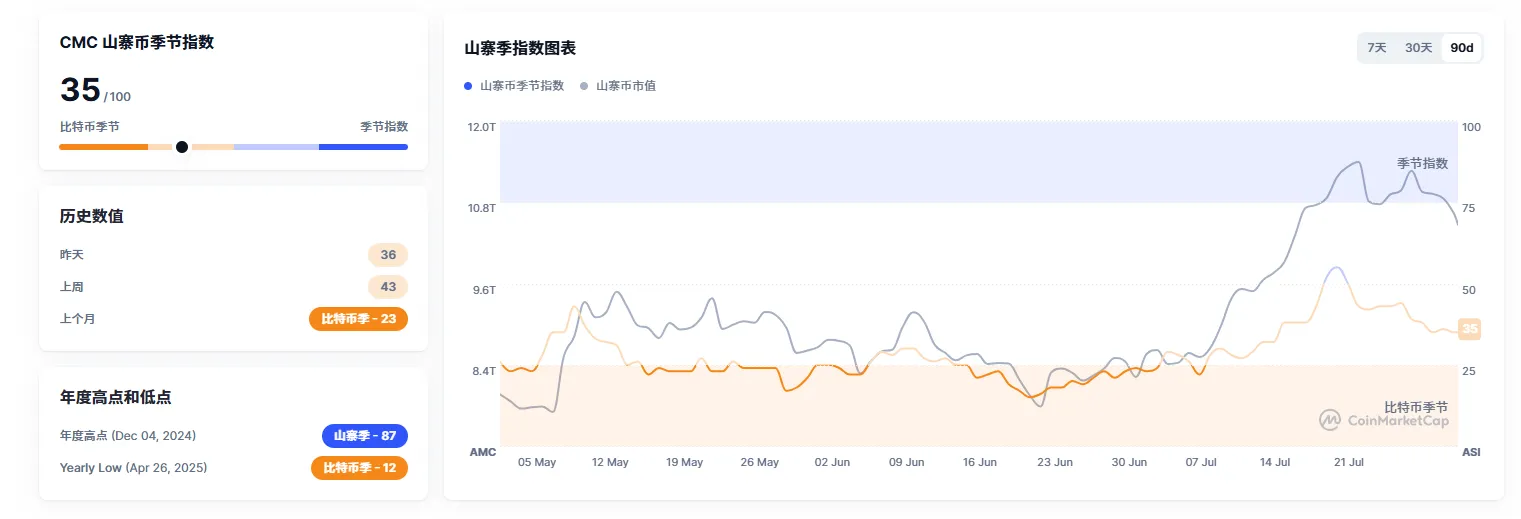Click the 35 current value tag on the chart

pos(1469,329)
